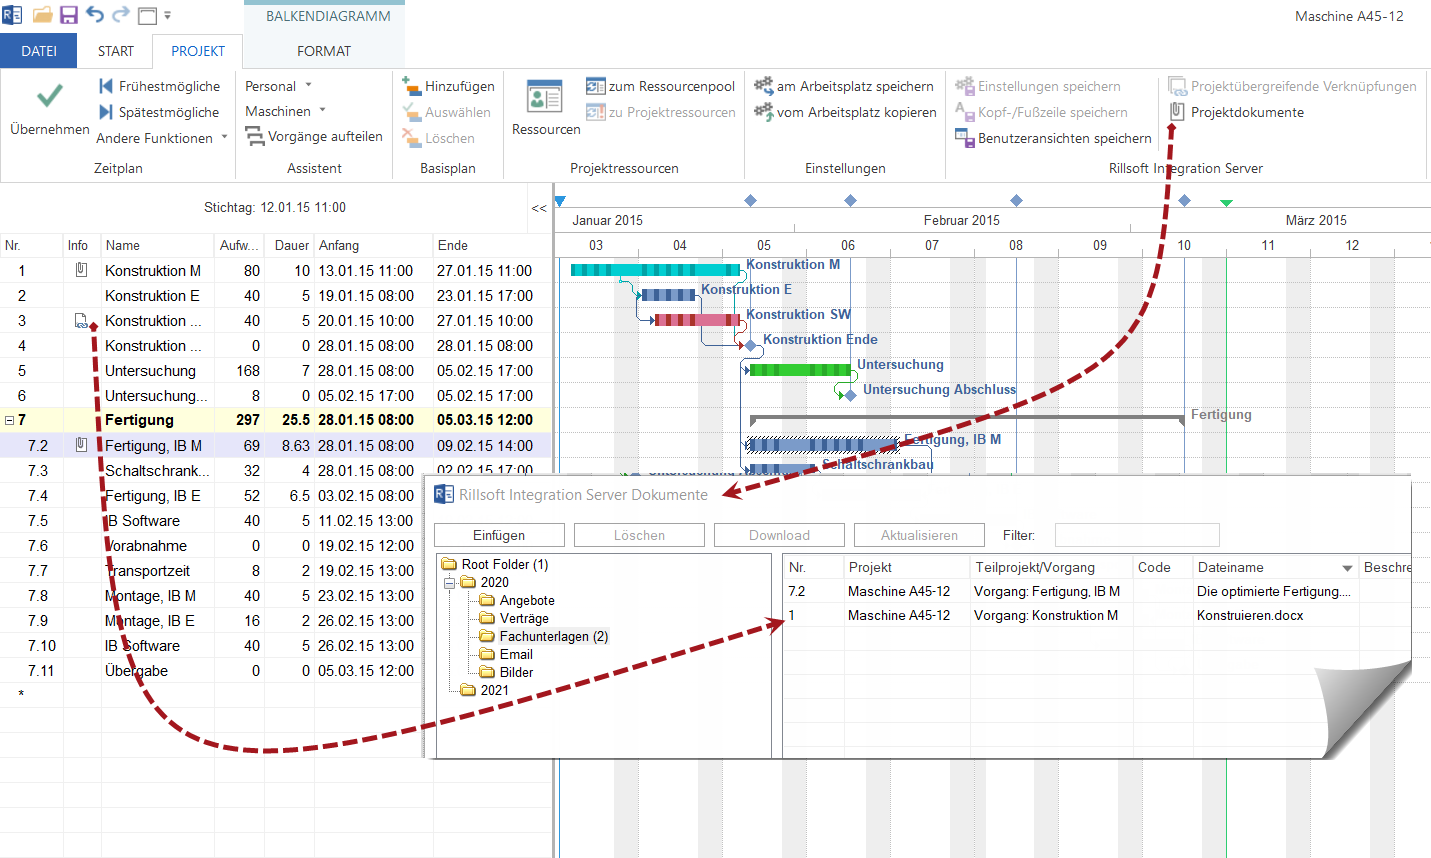This screenshot has height=858, width=1431.
Task: Switch to the START ribbon tab
Action: (x=116, y=51)
